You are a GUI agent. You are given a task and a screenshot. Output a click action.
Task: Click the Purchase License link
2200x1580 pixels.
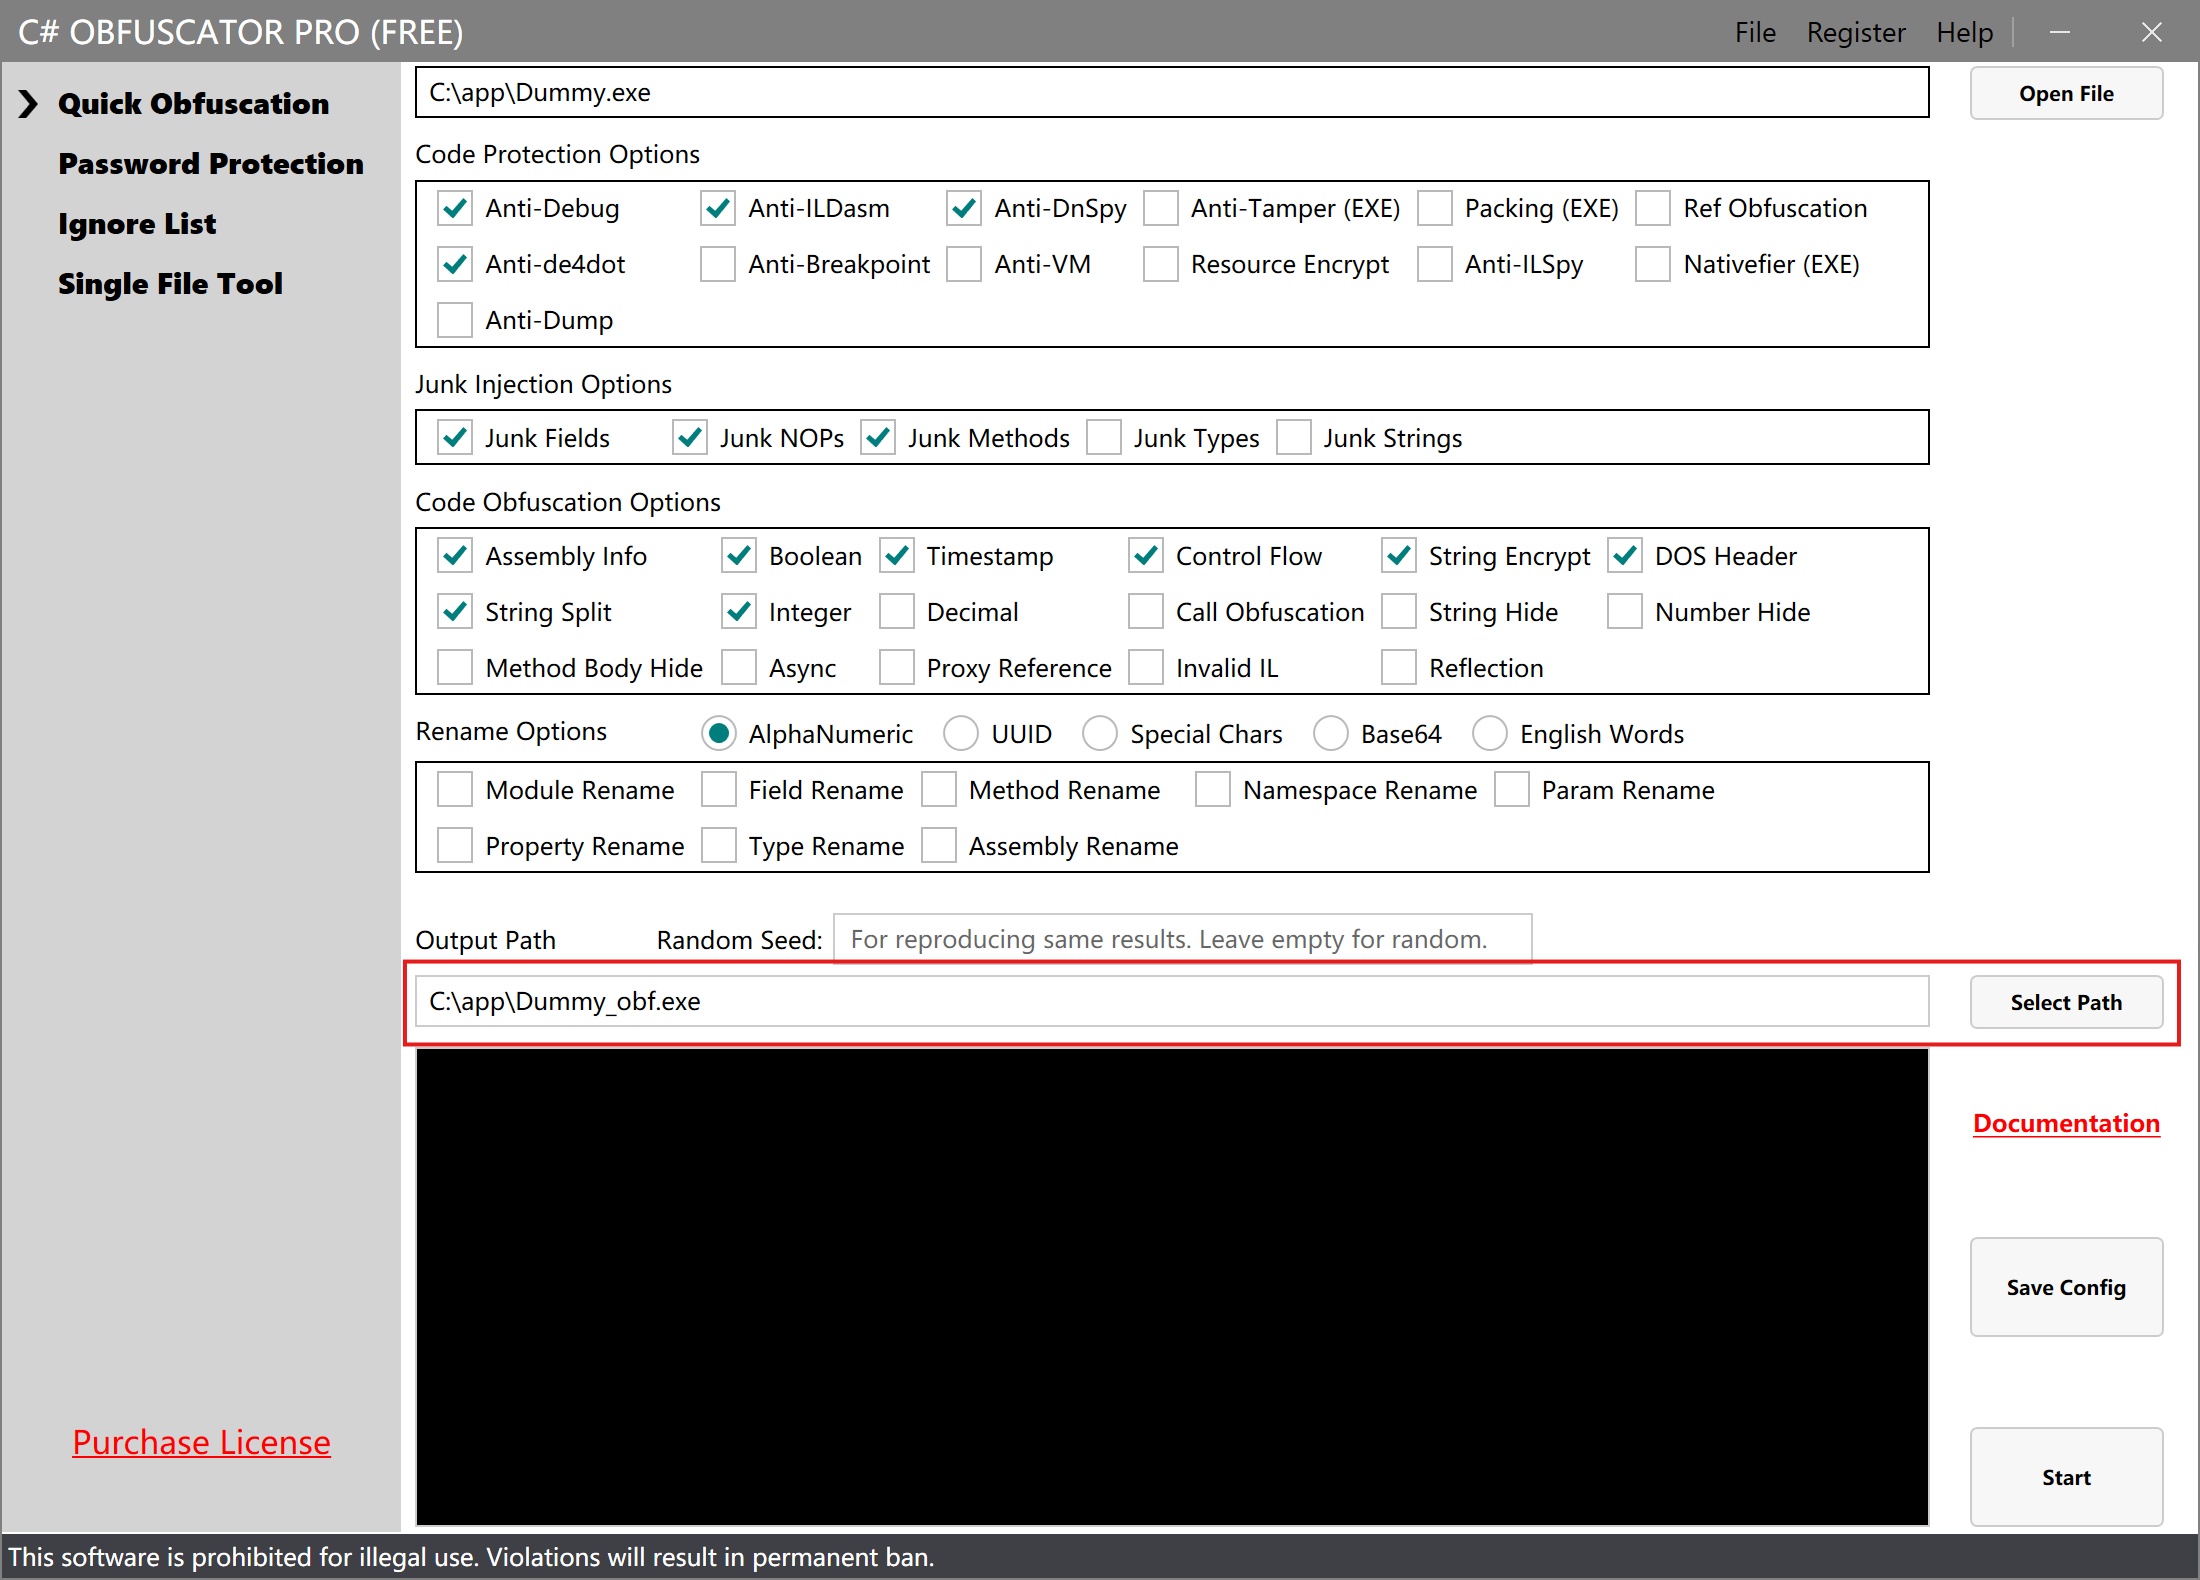[201, 1442]
